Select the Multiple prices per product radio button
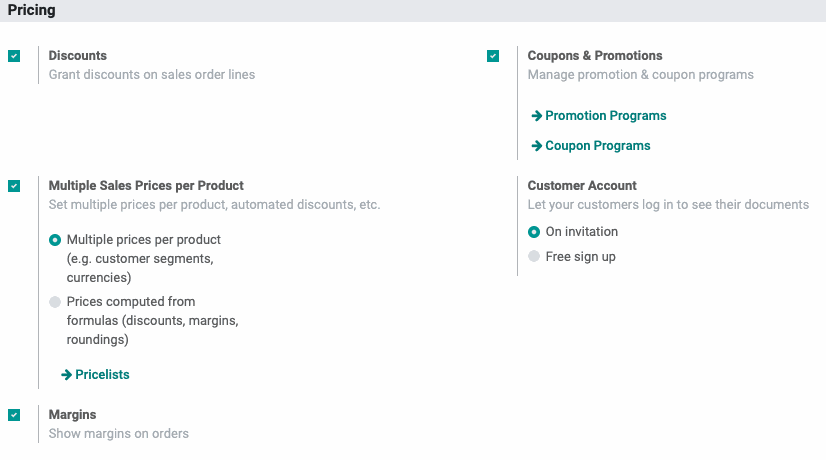The height and width of the screenshot is (460, 826). (x=55, y=240)
